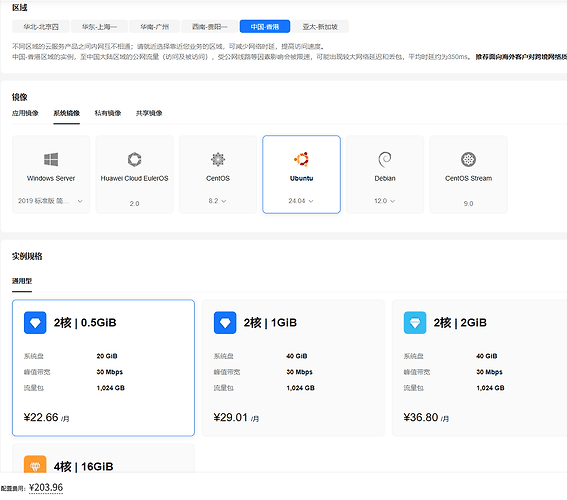Select the 中国-香港 region button

click(265, 27)
